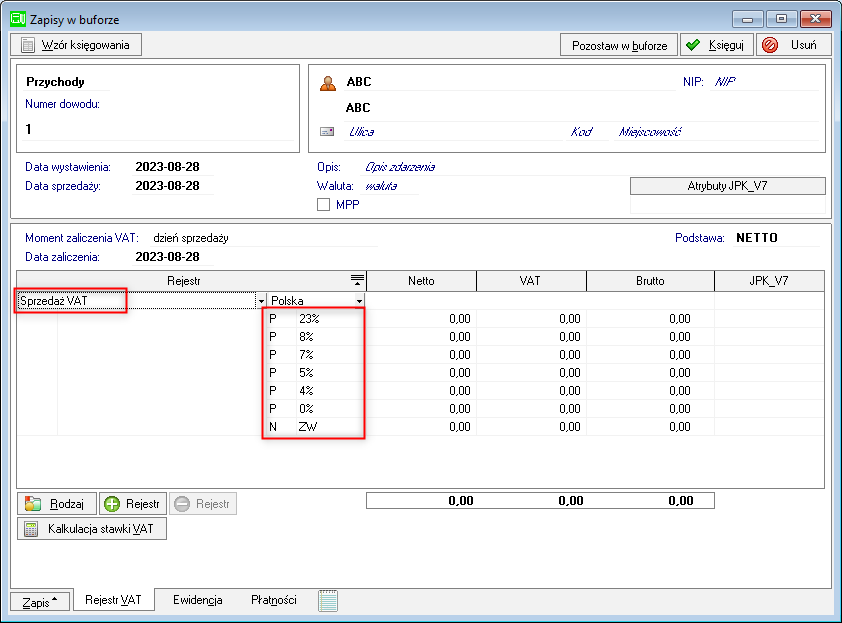Viewport: 842px width, 623px height.
Task: Click the first ABC contractor name field
Action: point(510,82)
